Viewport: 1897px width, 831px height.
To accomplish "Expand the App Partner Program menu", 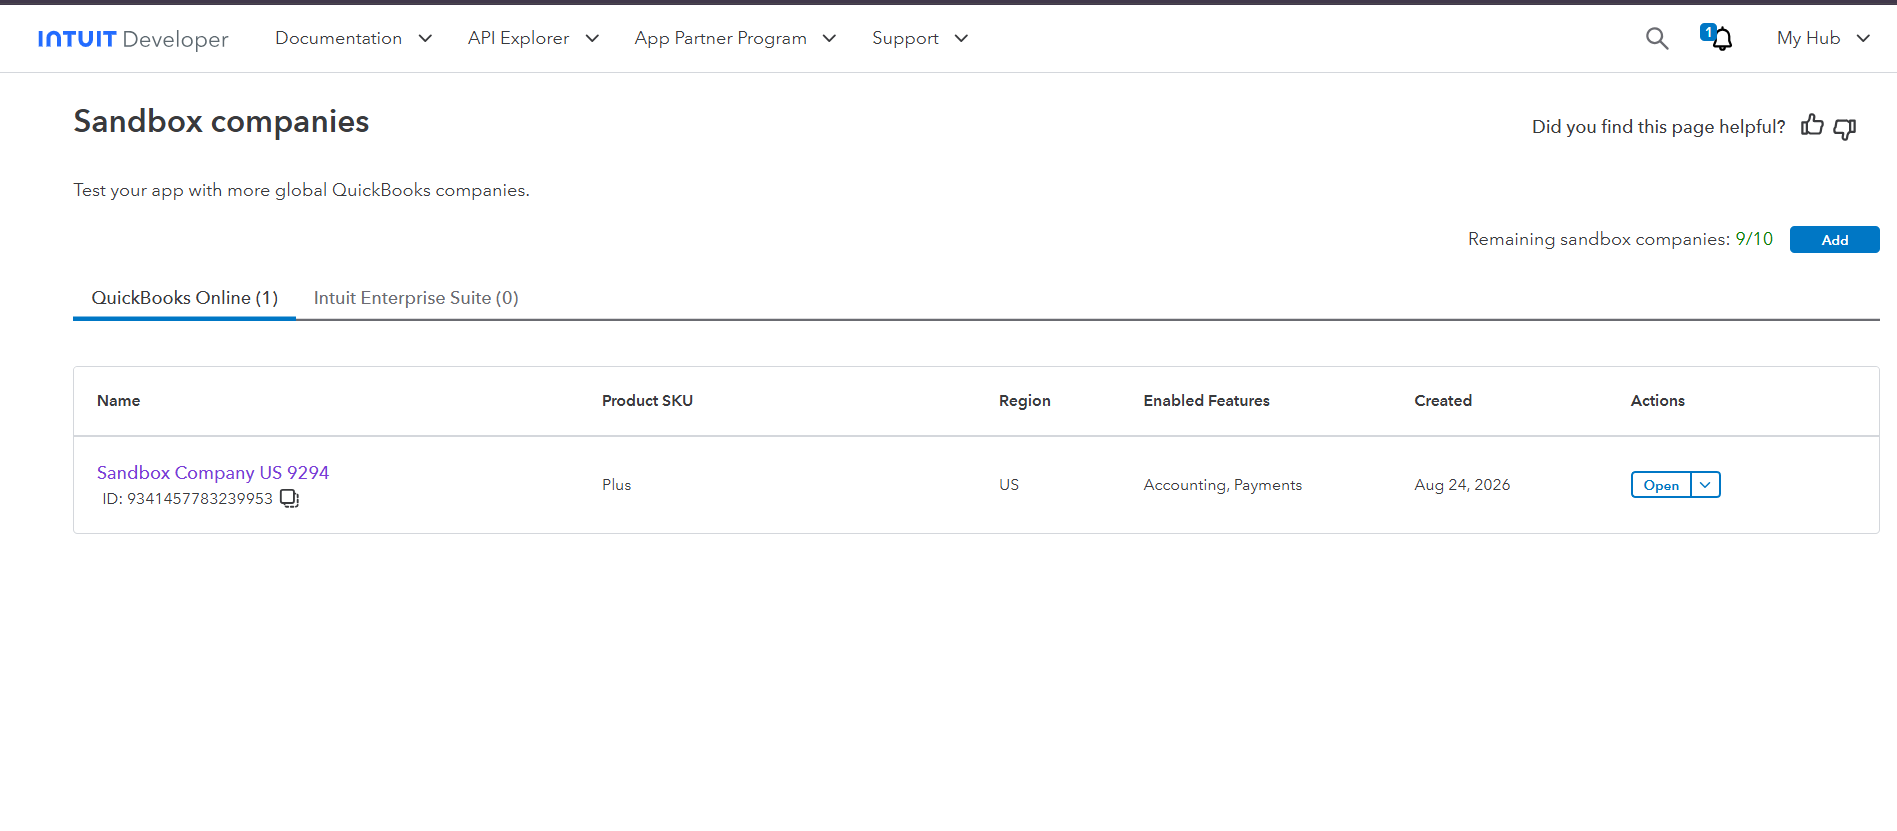I will click(735, 38).
